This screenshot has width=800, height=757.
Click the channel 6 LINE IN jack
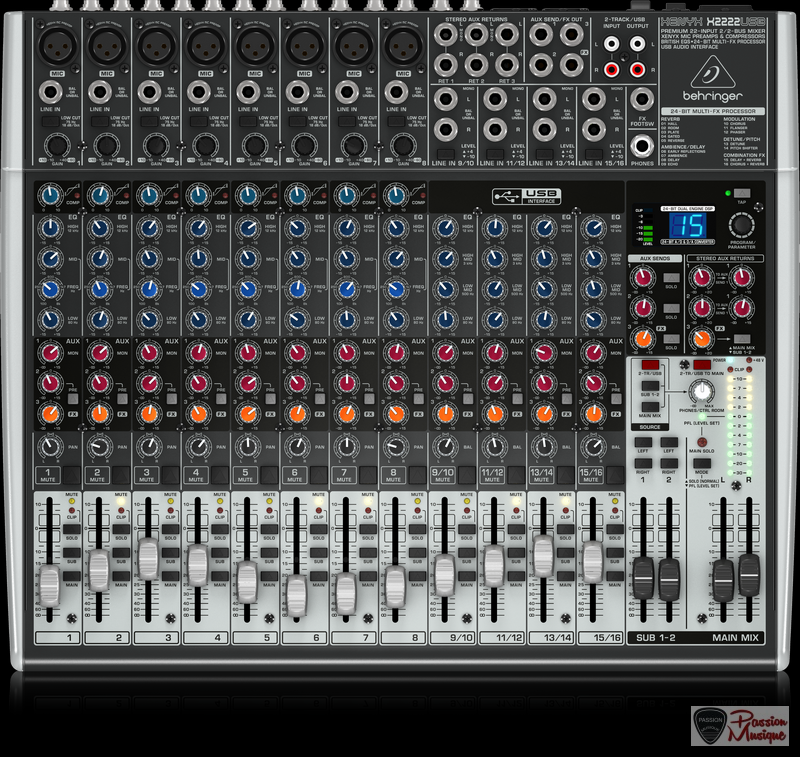pyautogui.click(x=297, y=92)
